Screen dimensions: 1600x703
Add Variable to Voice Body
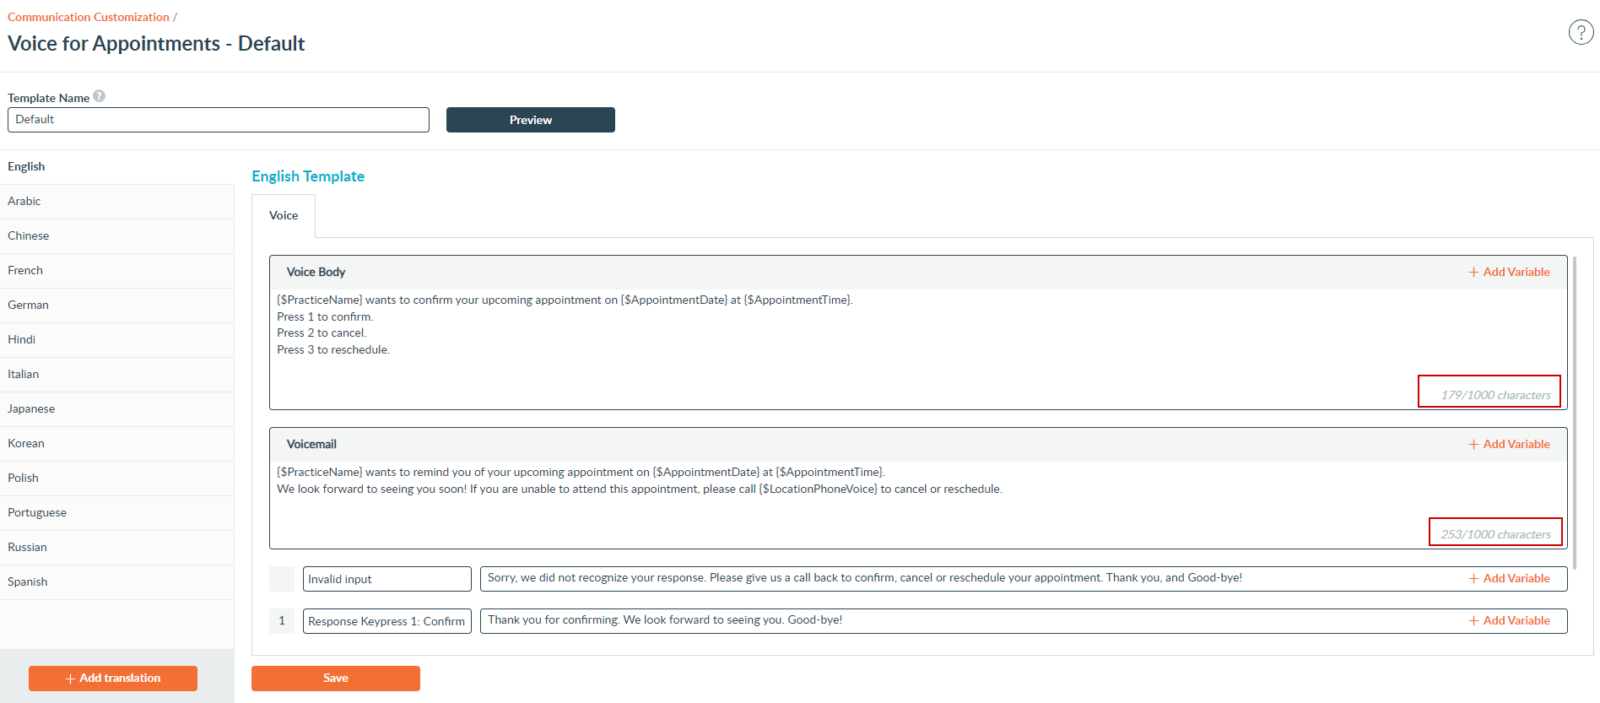(1509, 272)
